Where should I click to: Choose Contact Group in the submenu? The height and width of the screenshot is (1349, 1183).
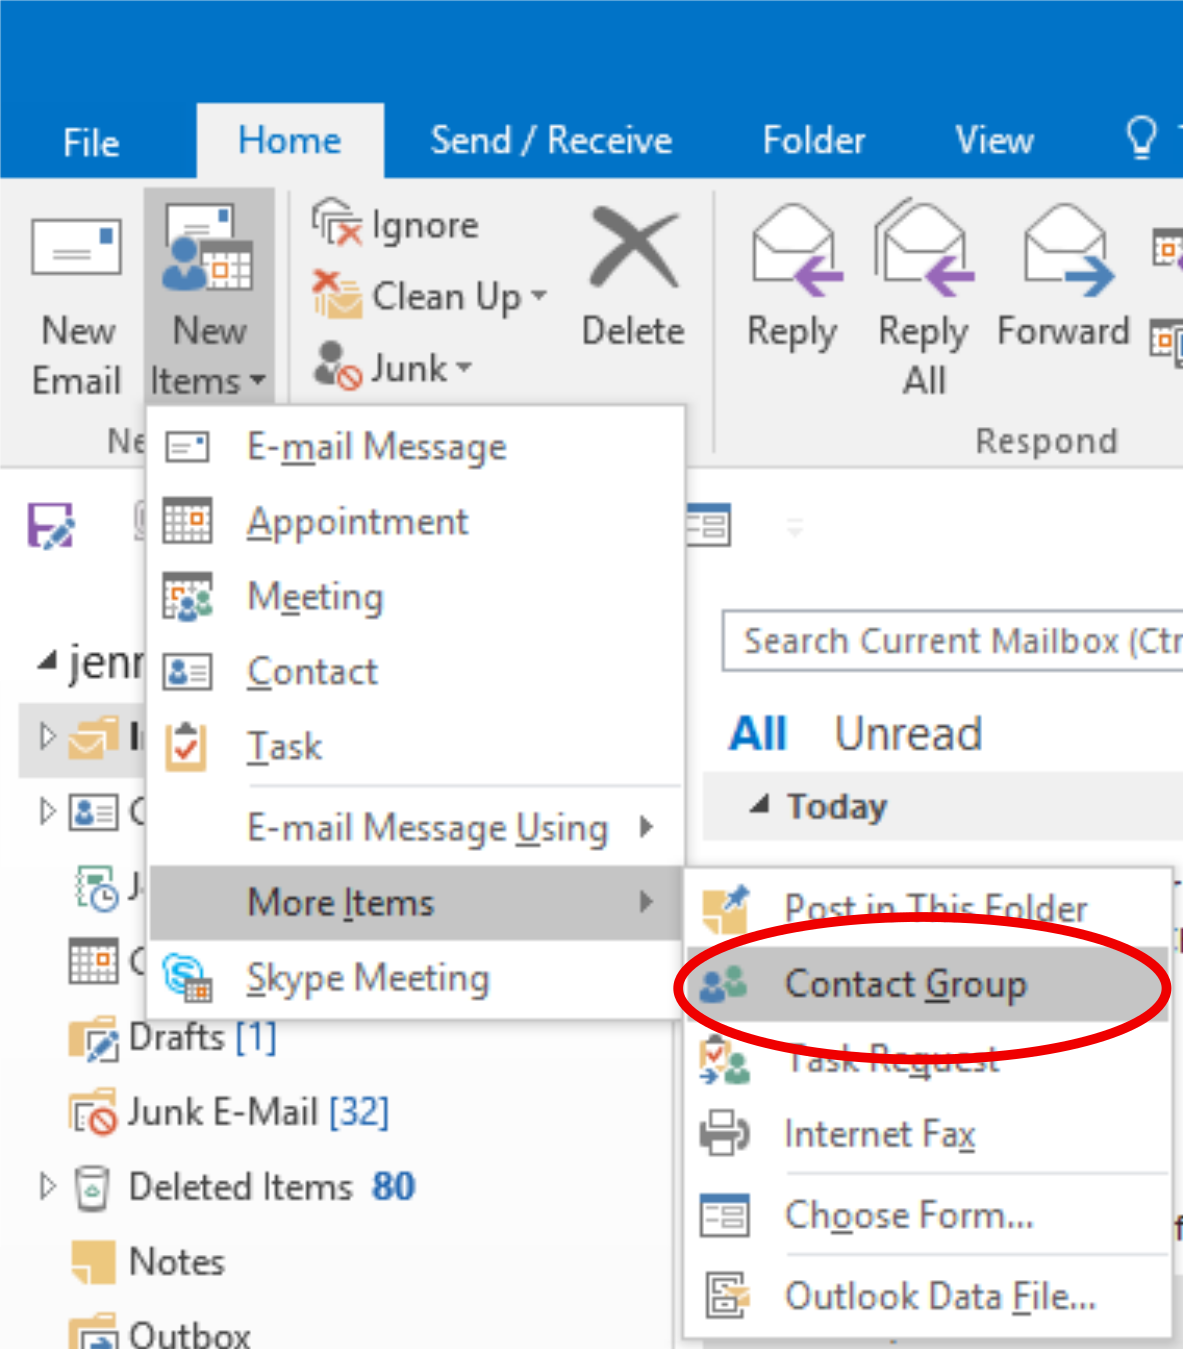click(904, 984)
